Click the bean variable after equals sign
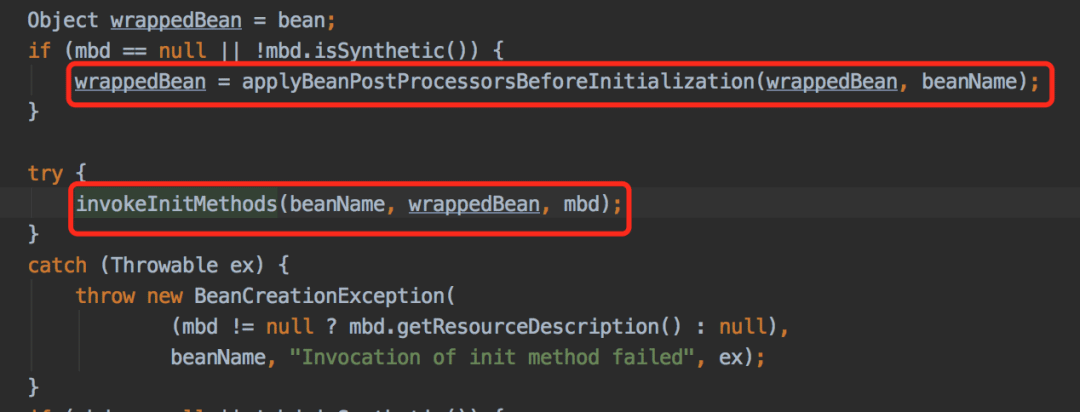 [301, 20]
